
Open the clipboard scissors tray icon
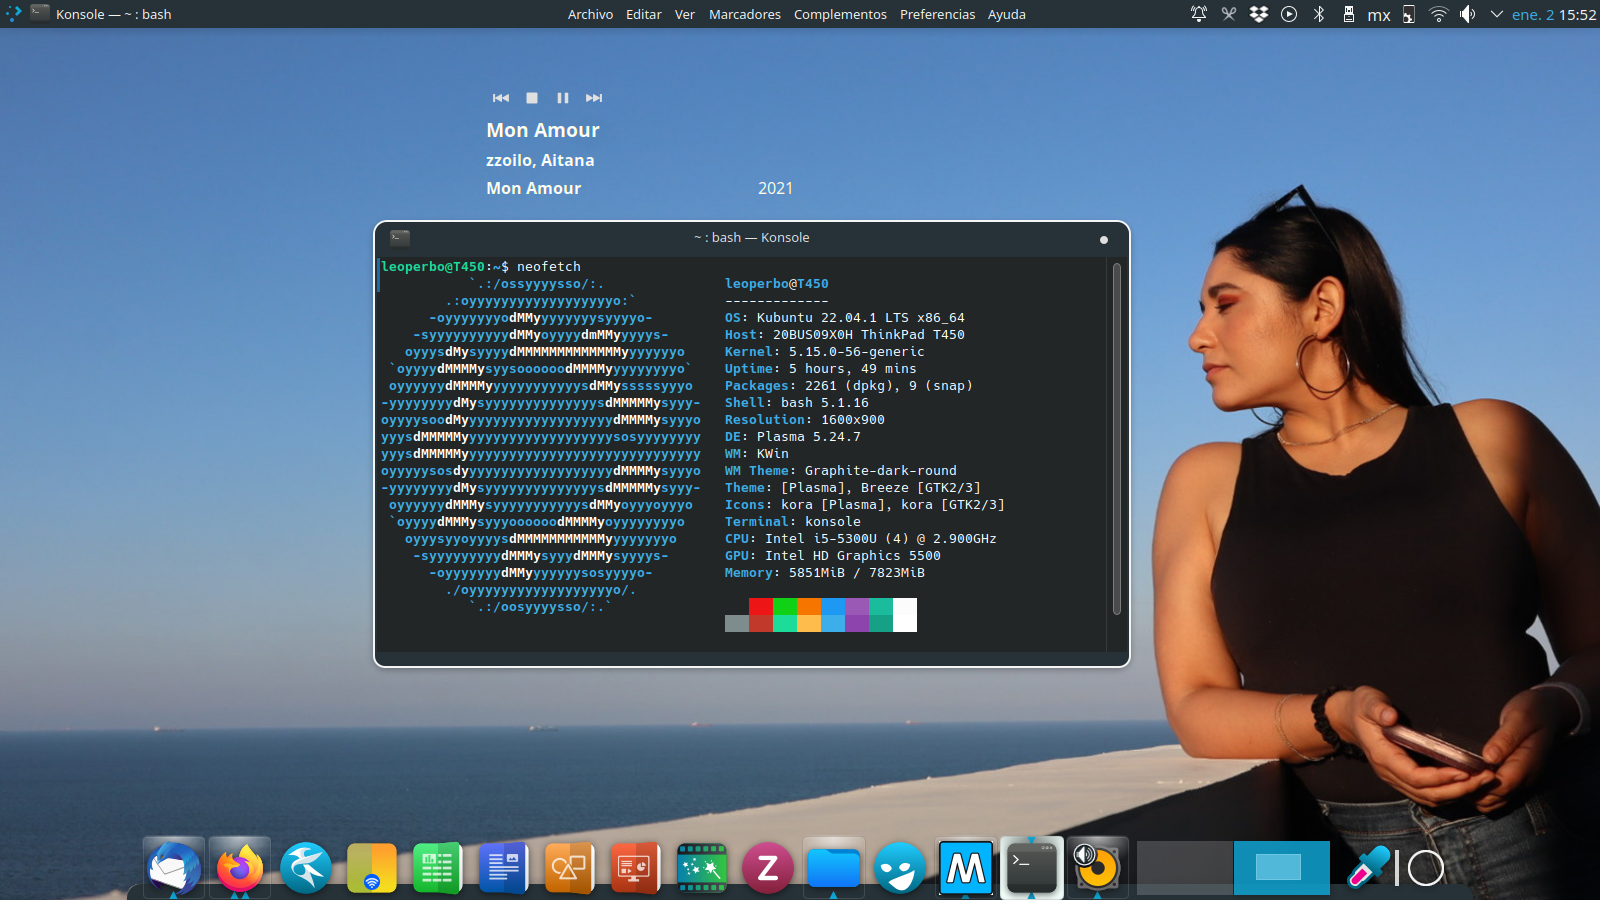pos(1229,14)
